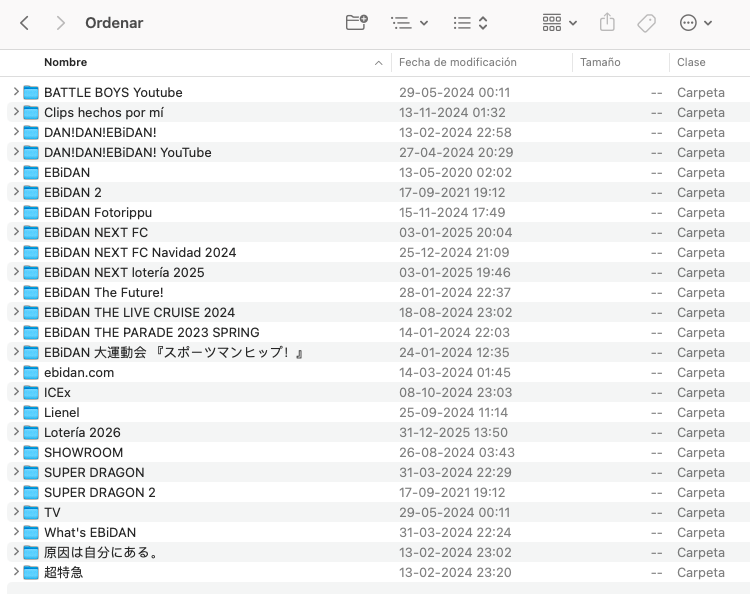Open the sort order stepper menu
Image resolution: width=750 pixels, height=594 pixels.
coord(470,22)
